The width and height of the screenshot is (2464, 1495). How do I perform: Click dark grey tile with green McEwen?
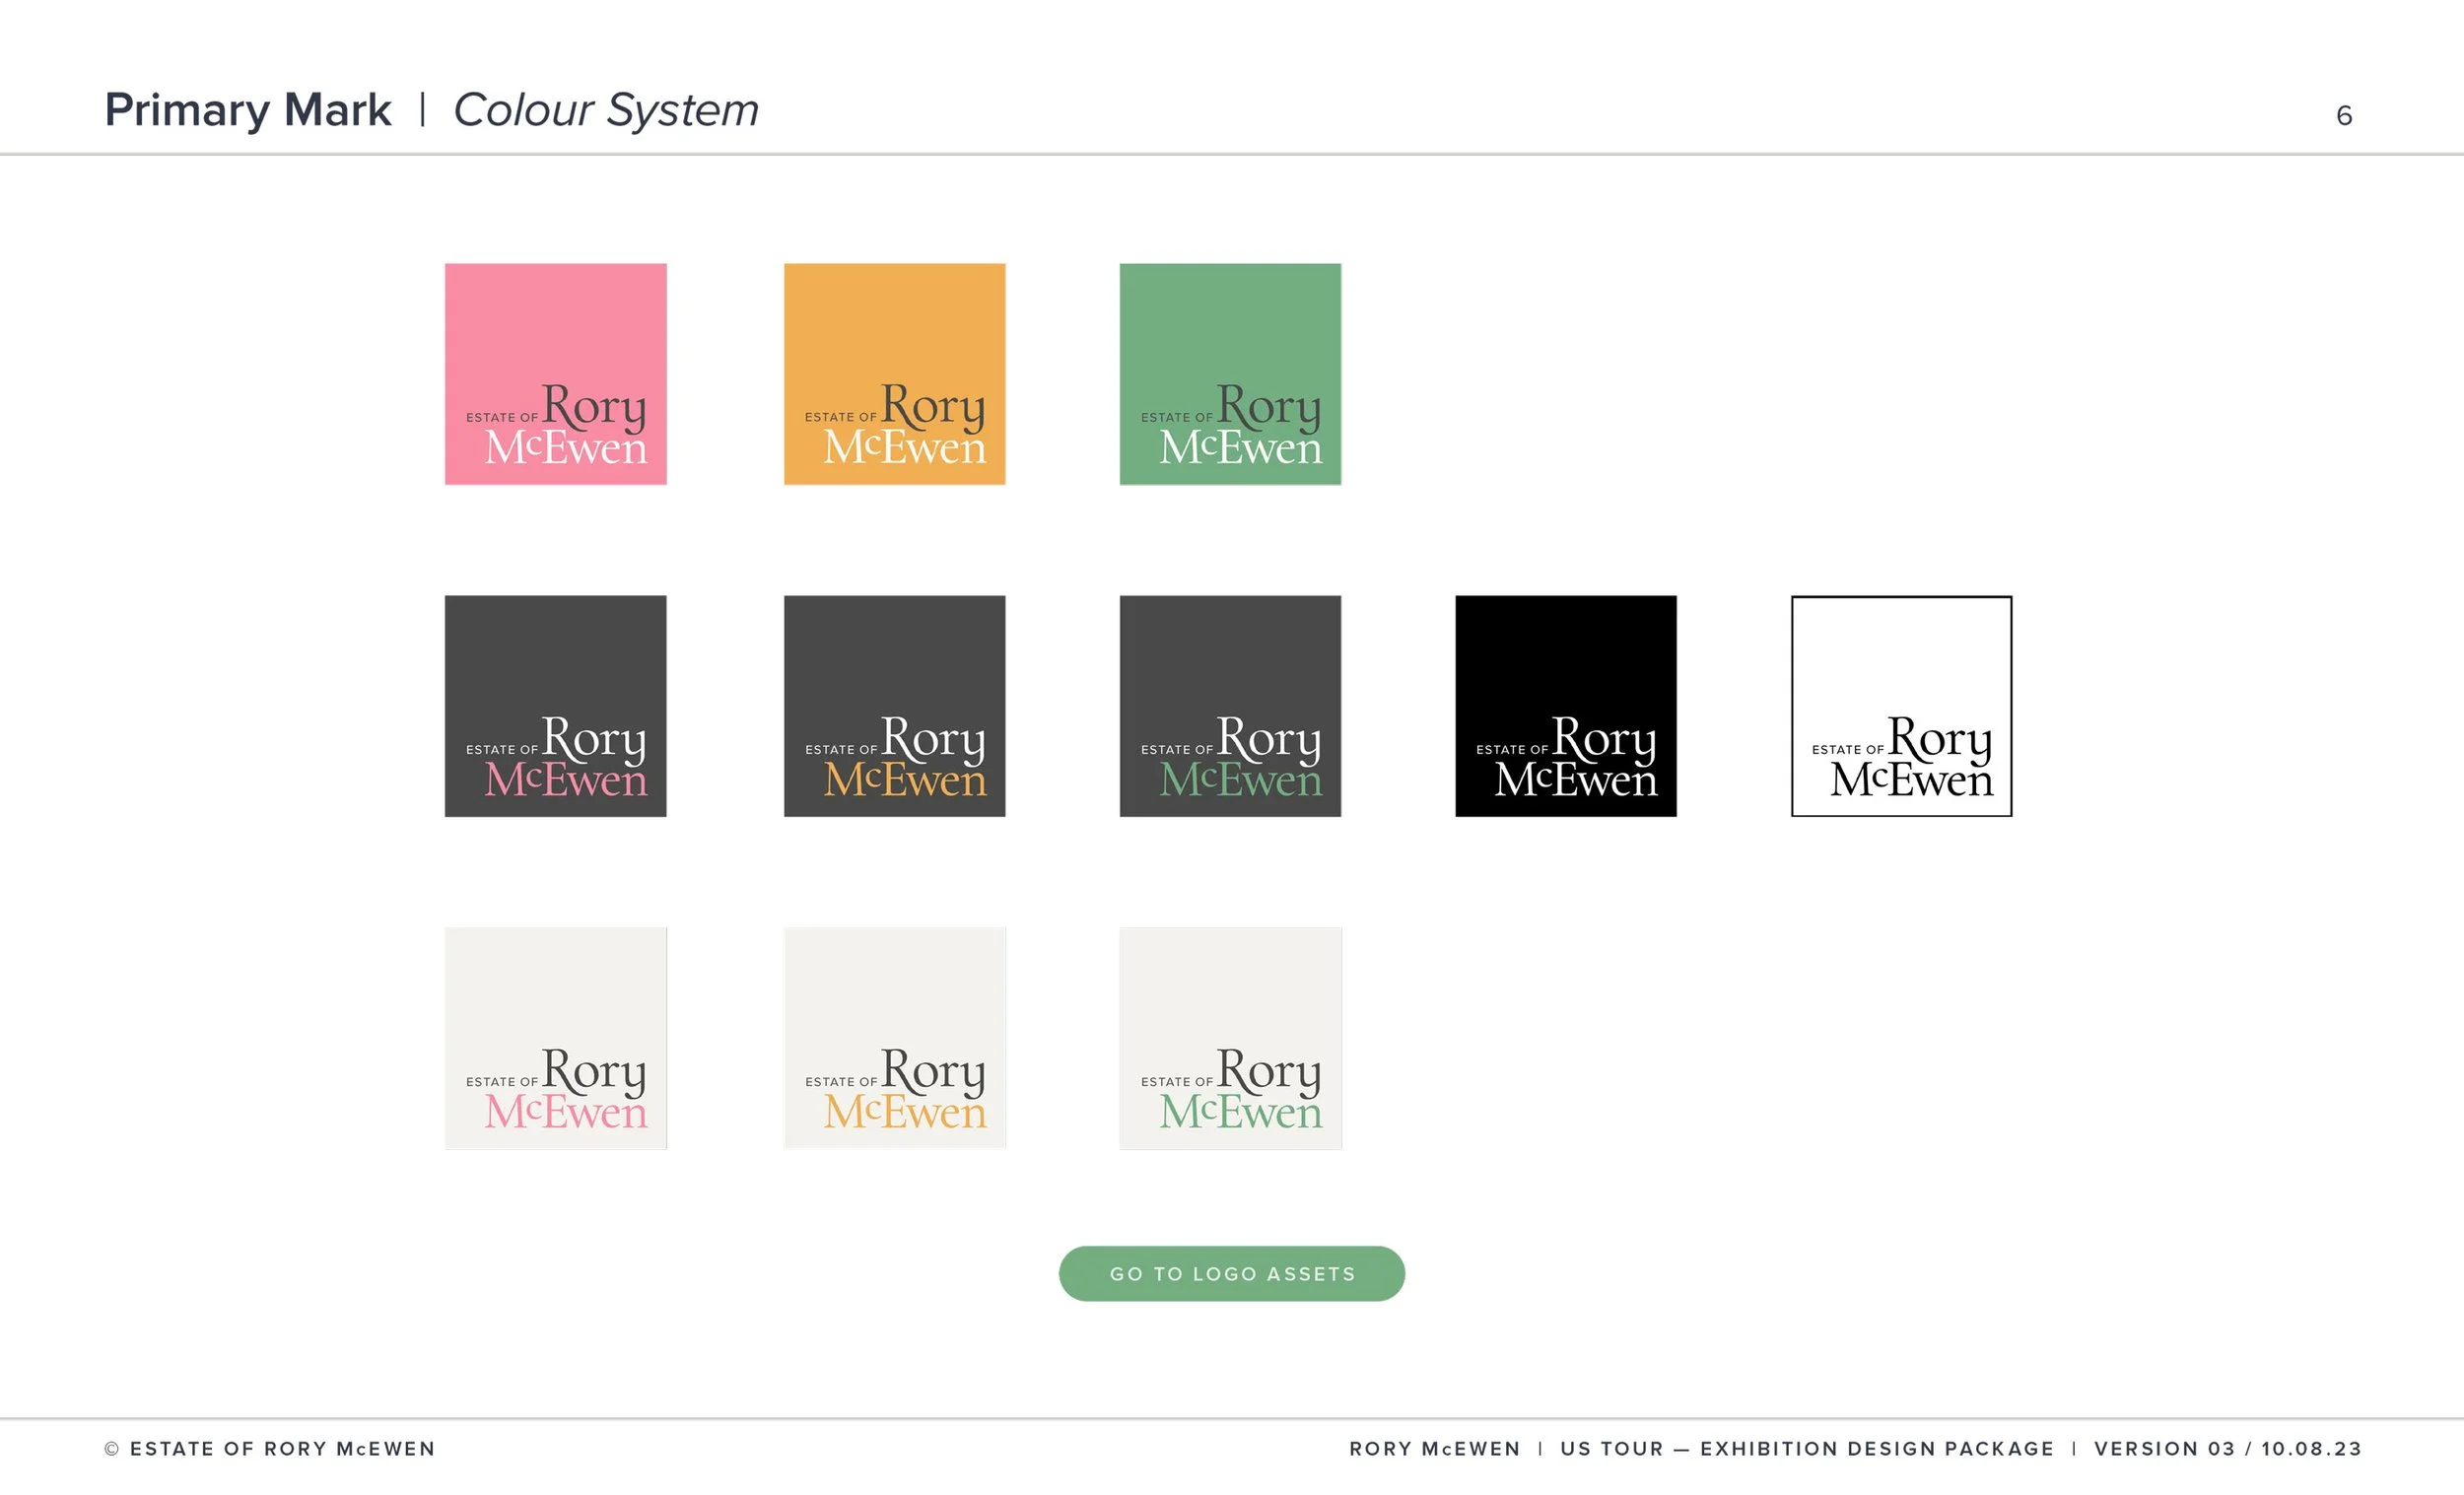(1230, 705)
